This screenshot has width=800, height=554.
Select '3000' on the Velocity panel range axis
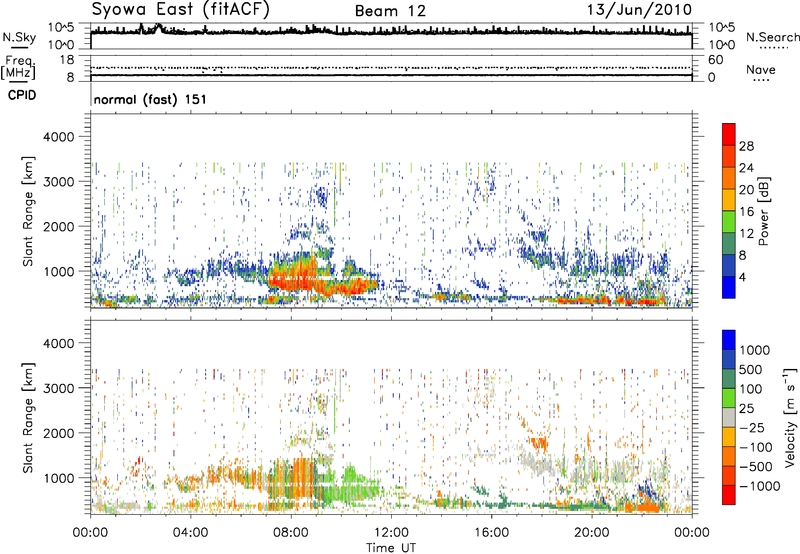point(58,388)
